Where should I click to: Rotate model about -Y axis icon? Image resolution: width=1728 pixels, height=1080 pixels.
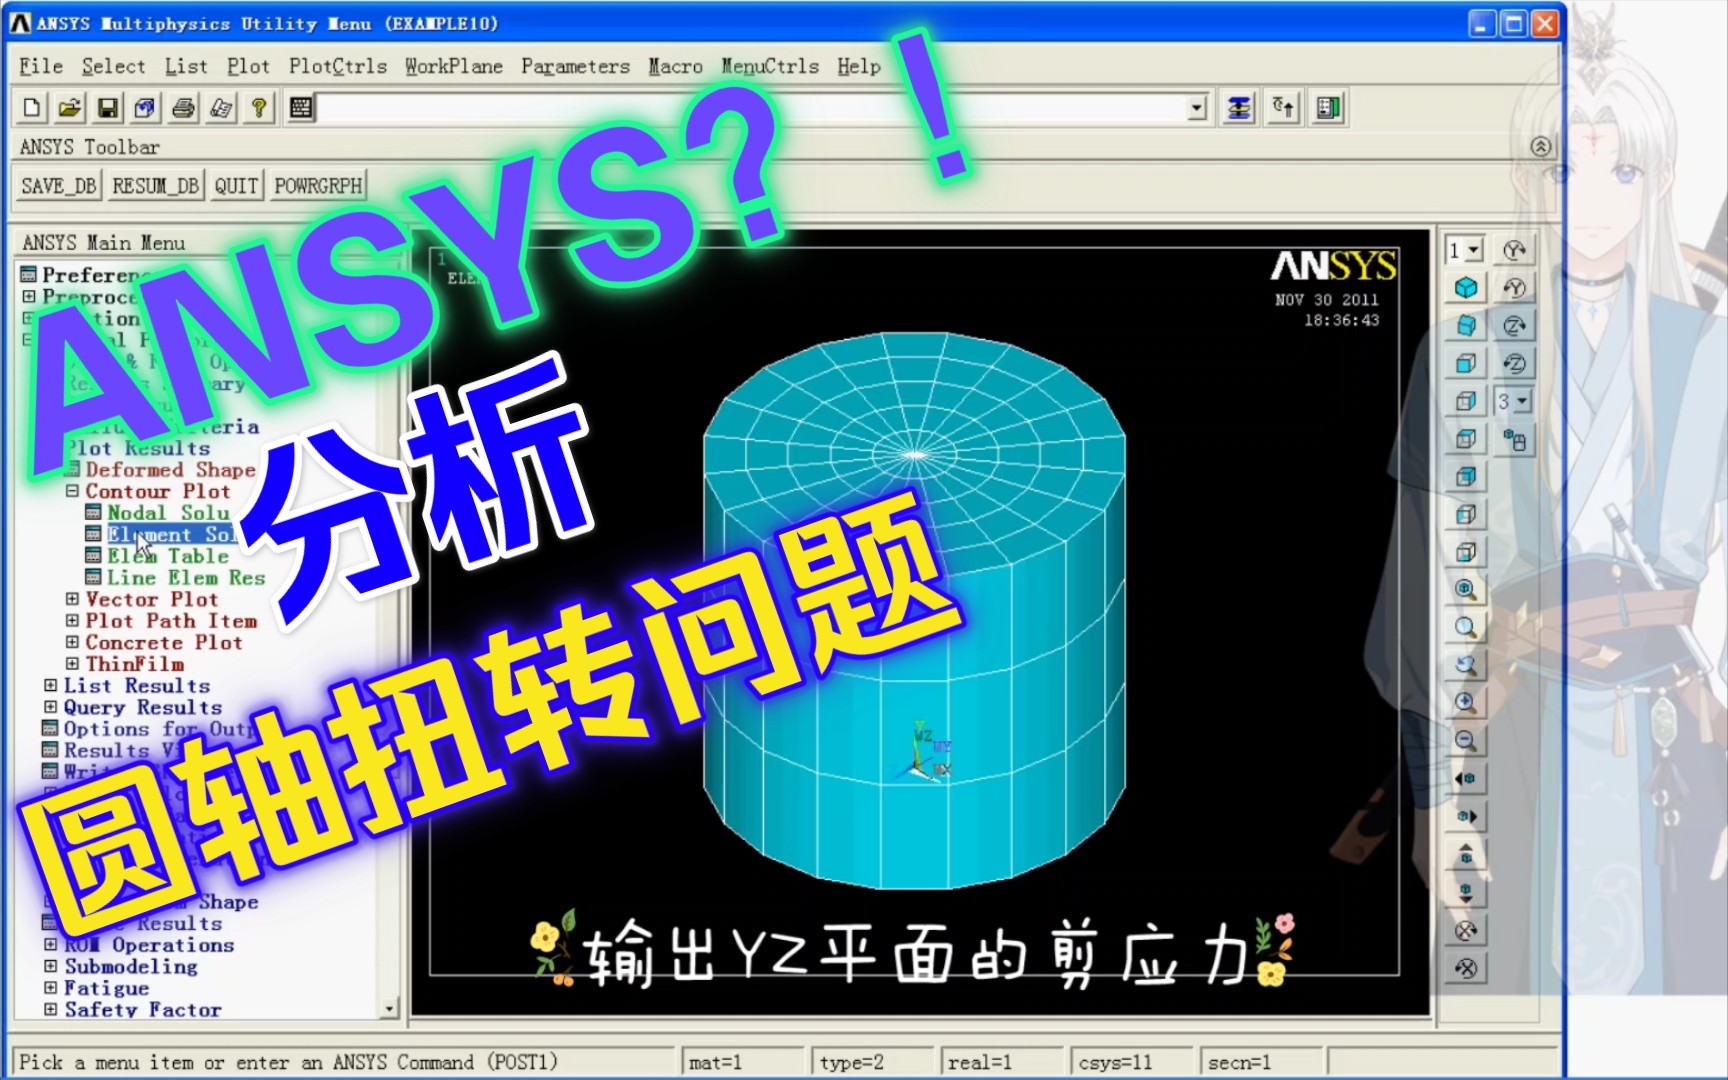[1515, 288]
